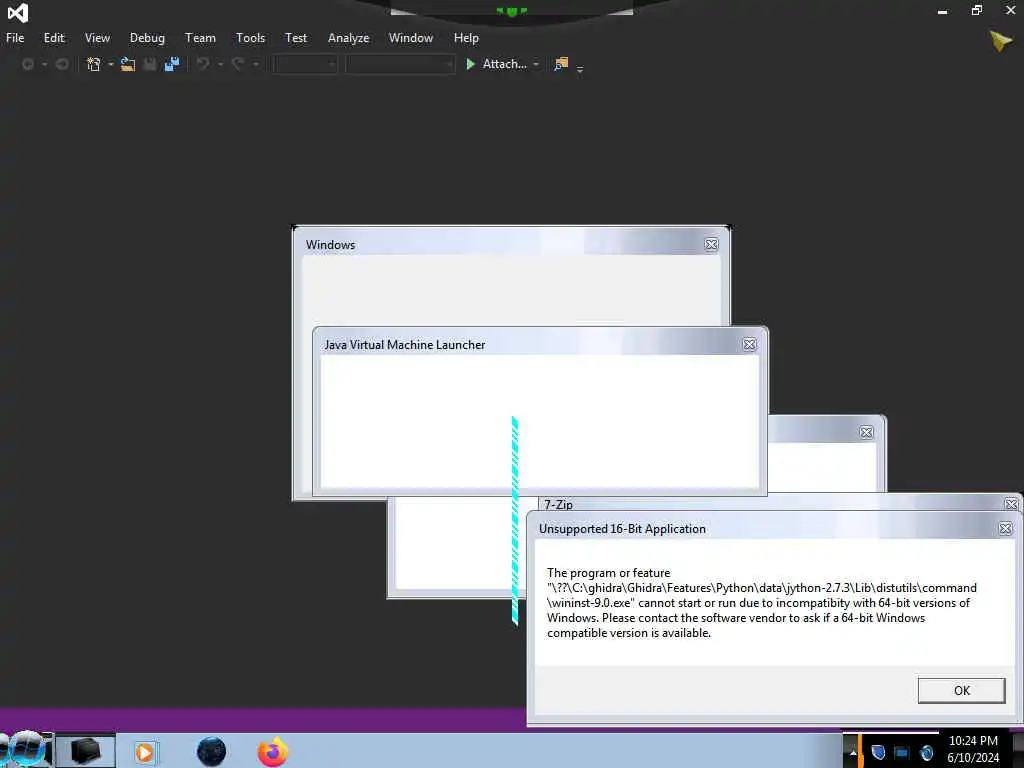Click the round blue tray icon beside the clock

click(926, 753)
